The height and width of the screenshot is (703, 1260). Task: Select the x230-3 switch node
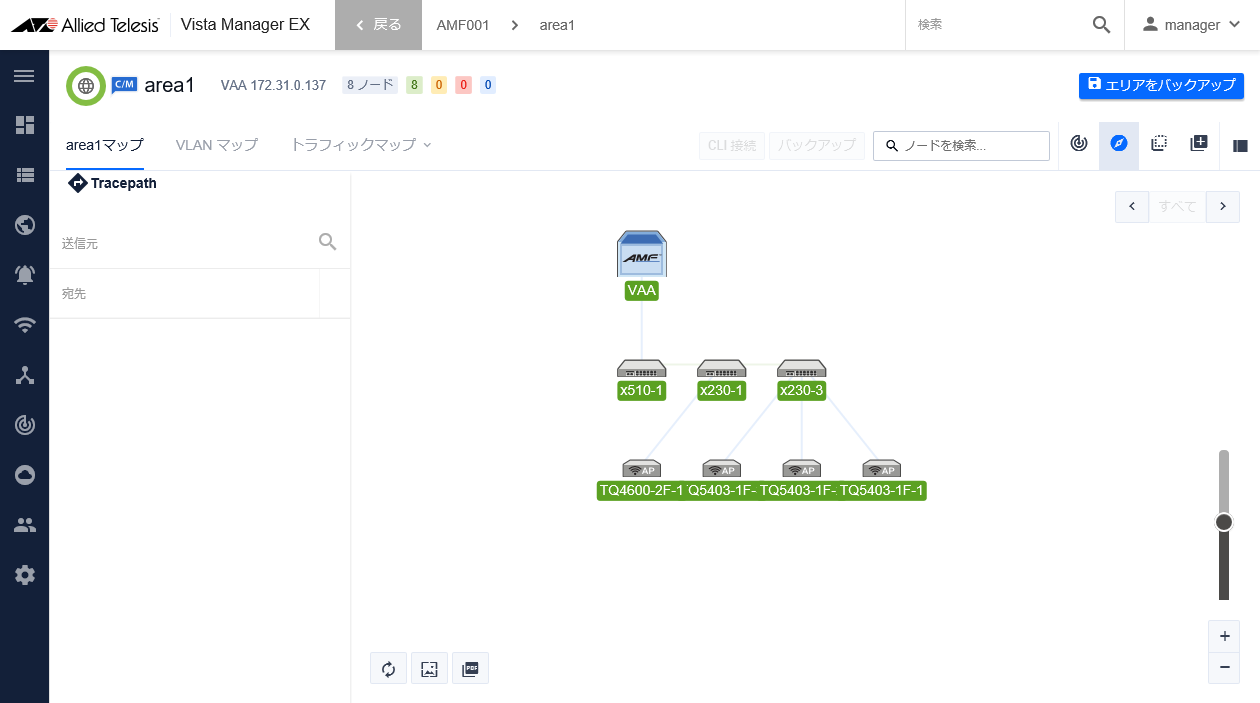coord(801,369)
